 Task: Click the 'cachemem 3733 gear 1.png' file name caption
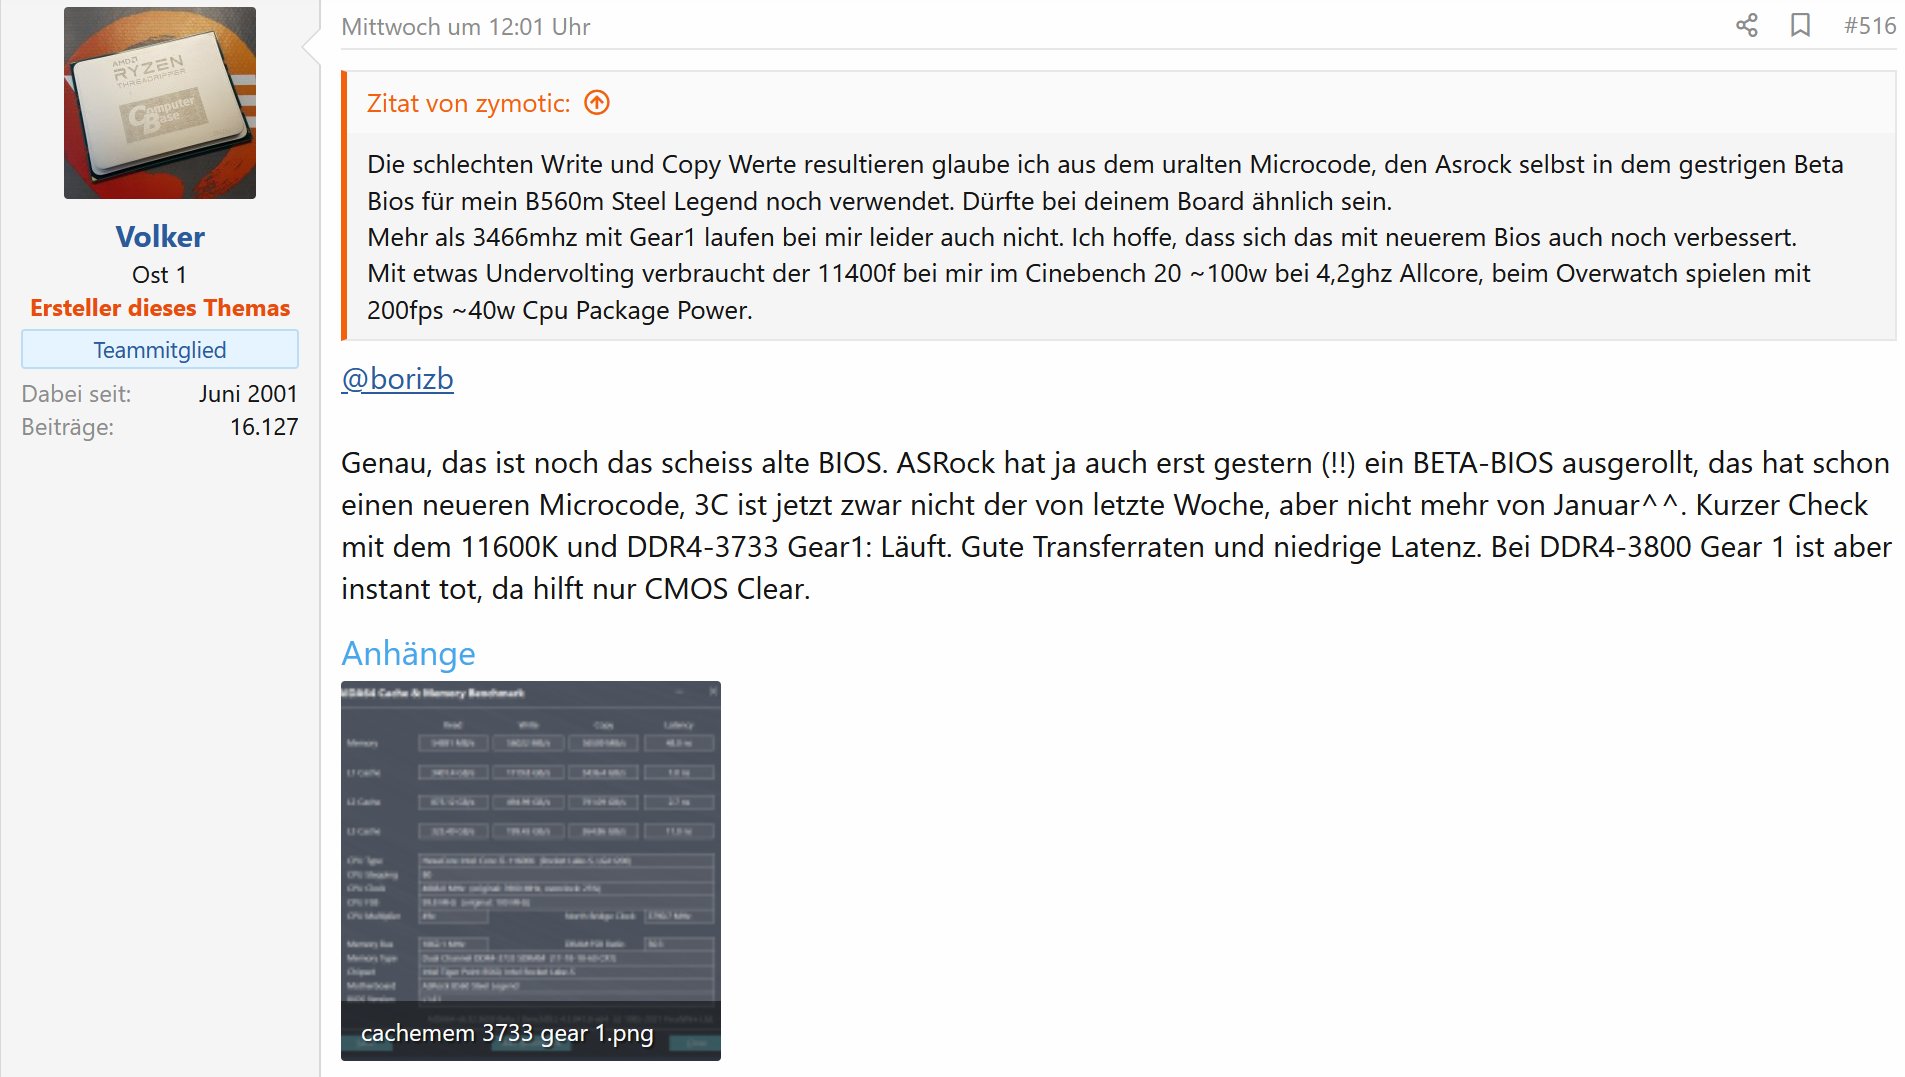tap(507, 1033)
